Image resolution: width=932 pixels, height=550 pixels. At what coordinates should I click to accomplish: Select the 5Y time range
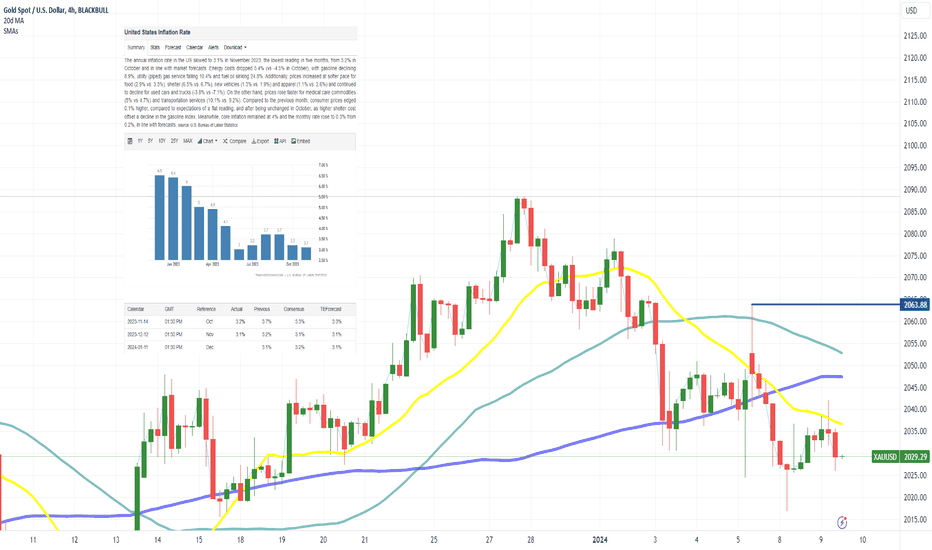(150, 142)
